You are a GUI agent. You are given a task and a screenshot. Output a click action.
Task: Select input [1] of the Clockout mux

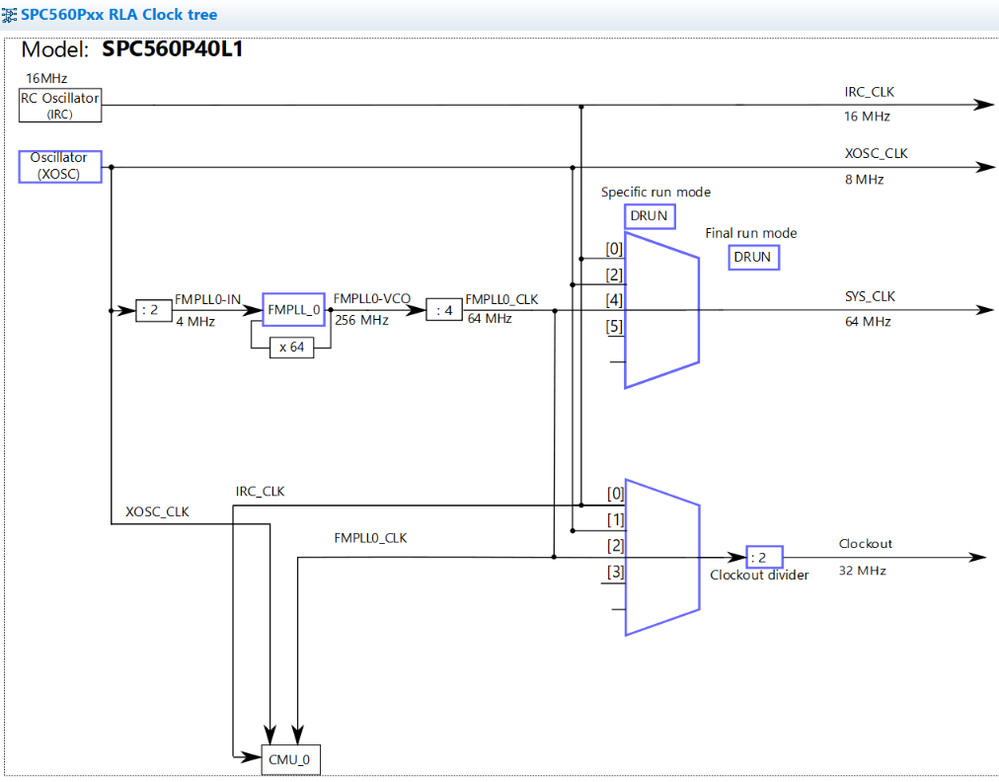tap(615, 519)
